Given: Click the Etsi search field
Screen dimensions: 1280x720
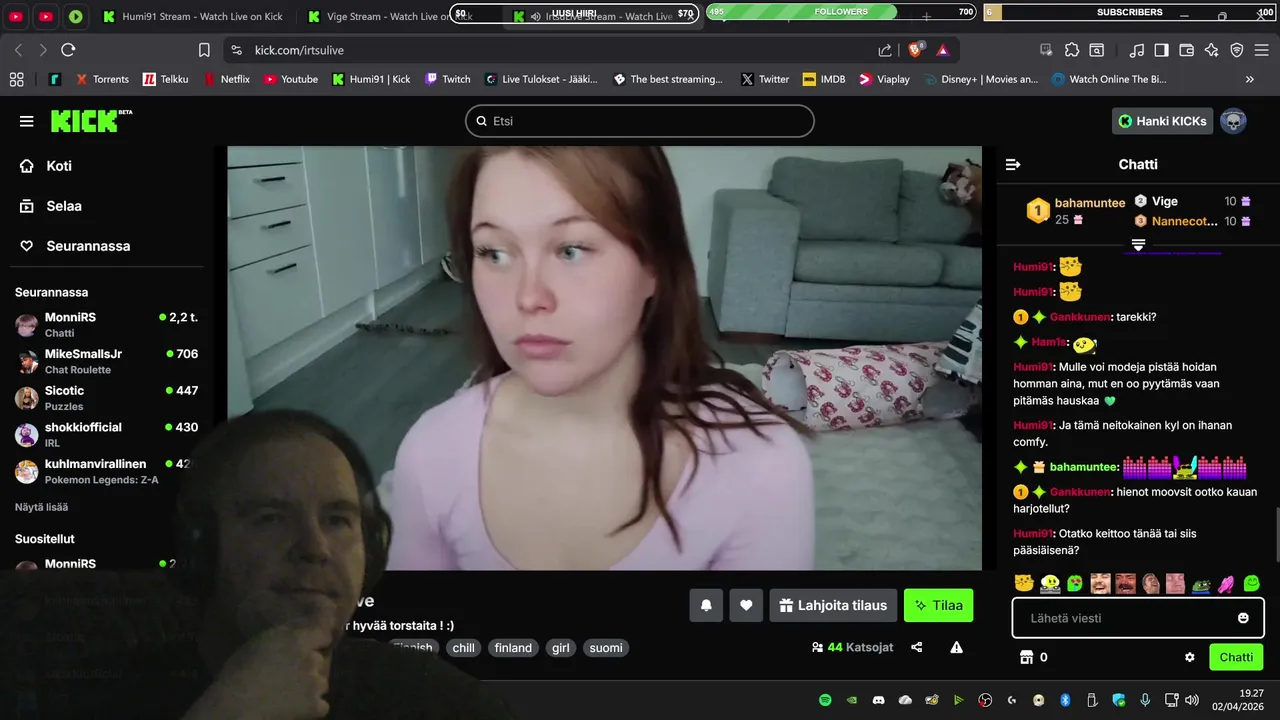Looking at the screenshot, I should coord(640,121).
